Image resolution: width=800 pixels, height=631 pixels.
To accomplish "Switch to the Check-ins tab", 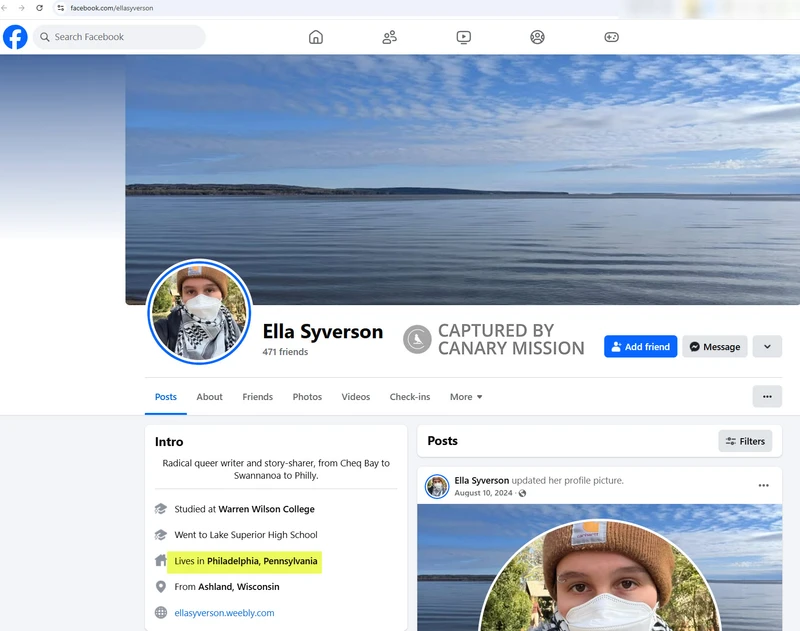I will 410,397.
